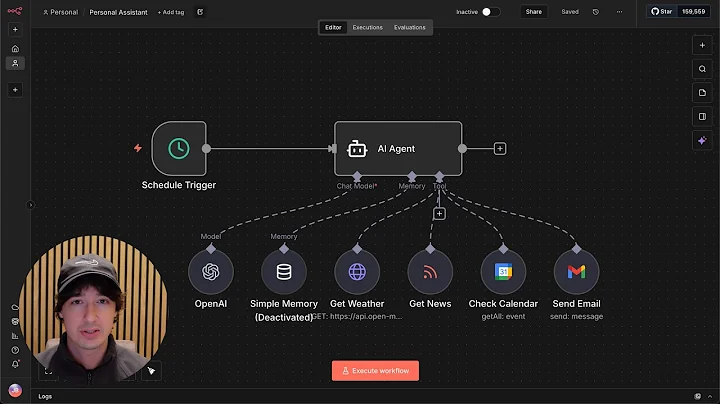Open the Logs panel label
The height and width of the screenshot is (404, 720).
coord(45,396)
